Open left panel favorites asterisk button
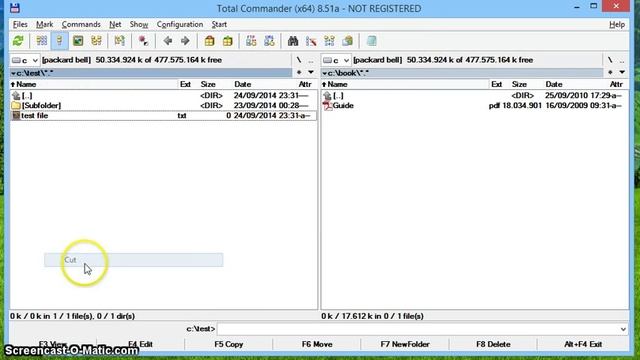640x360 pixels. pos(299,72)
